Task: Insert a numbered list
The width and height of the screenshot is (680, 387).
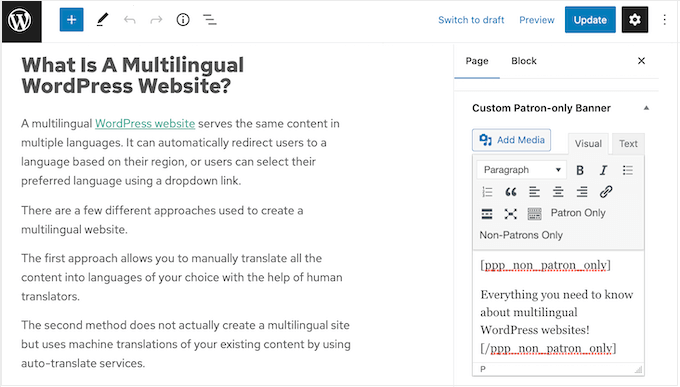Action: (487, 191)
